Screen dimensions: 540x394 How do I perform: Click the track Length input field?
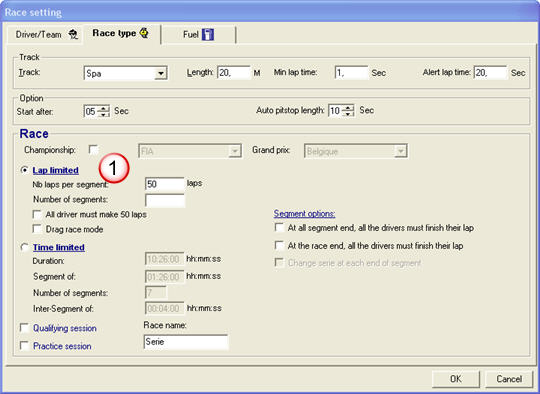coord(234,73)
